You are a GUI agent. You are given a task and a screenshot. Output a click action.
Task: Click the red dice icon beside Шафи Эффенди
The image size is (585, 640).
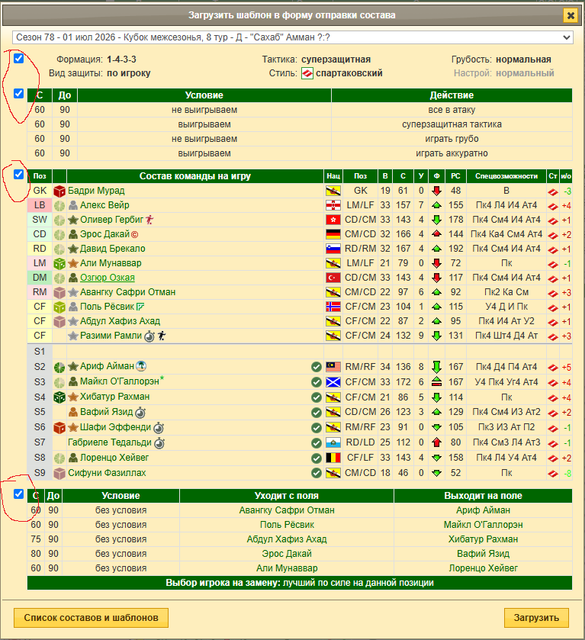(60, 427)
